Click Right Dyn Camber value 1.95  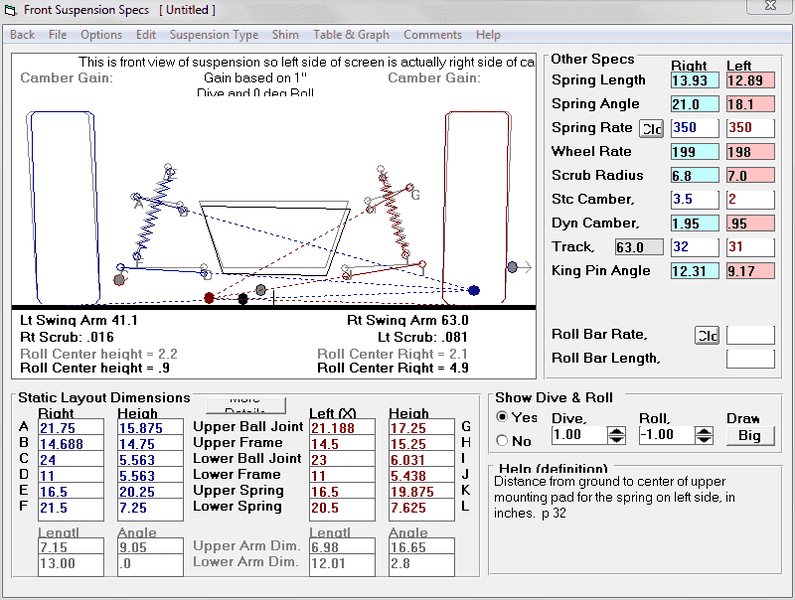(695, 223)
